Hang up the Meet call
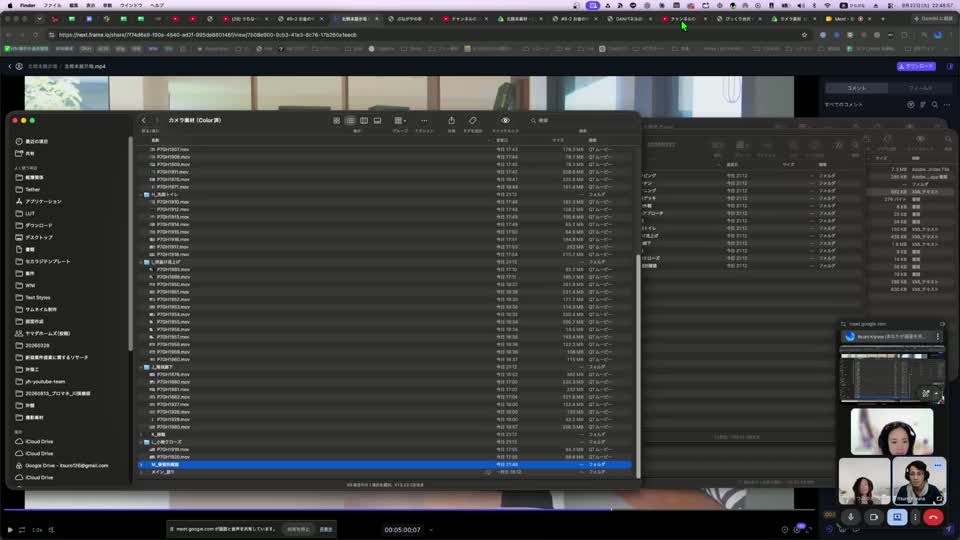Image resolution: width=960 pixels, height=540 pixels. click(933, 517)
